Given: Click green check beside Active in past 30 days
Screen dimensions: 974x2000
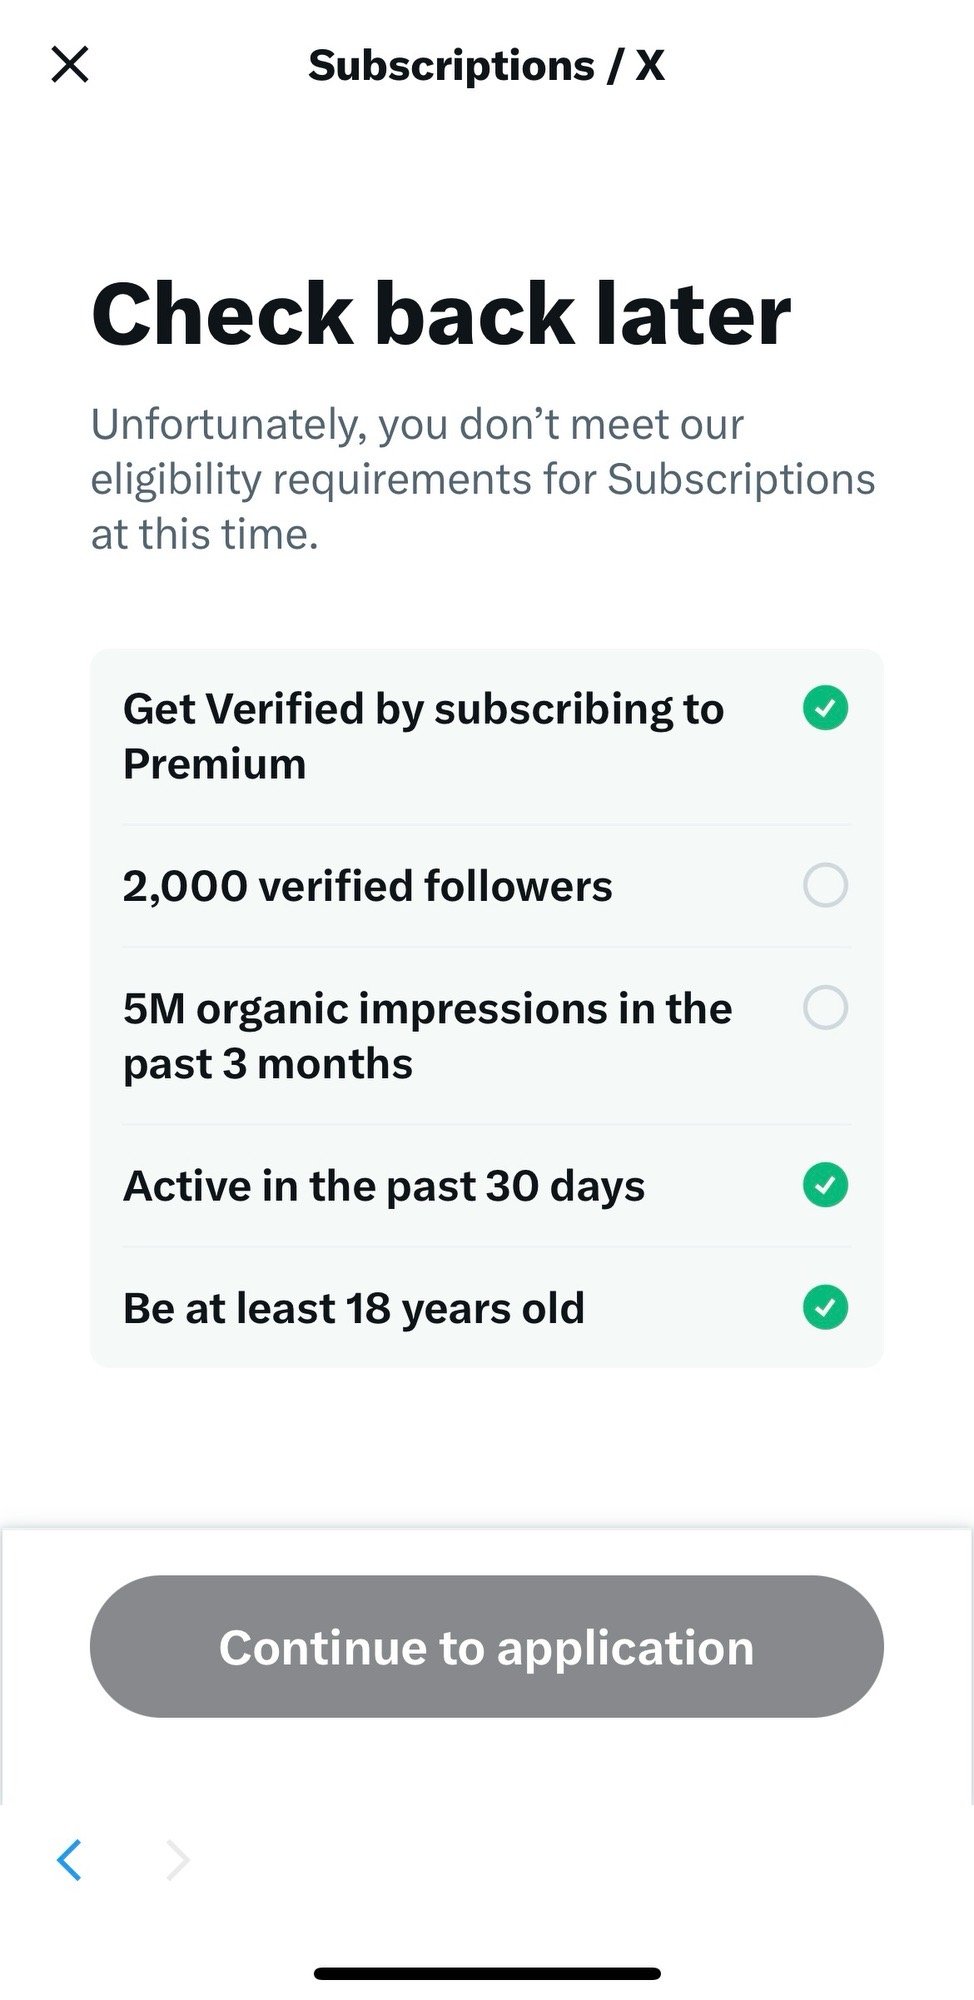Looking at the screenshot, I should 825,1185.
